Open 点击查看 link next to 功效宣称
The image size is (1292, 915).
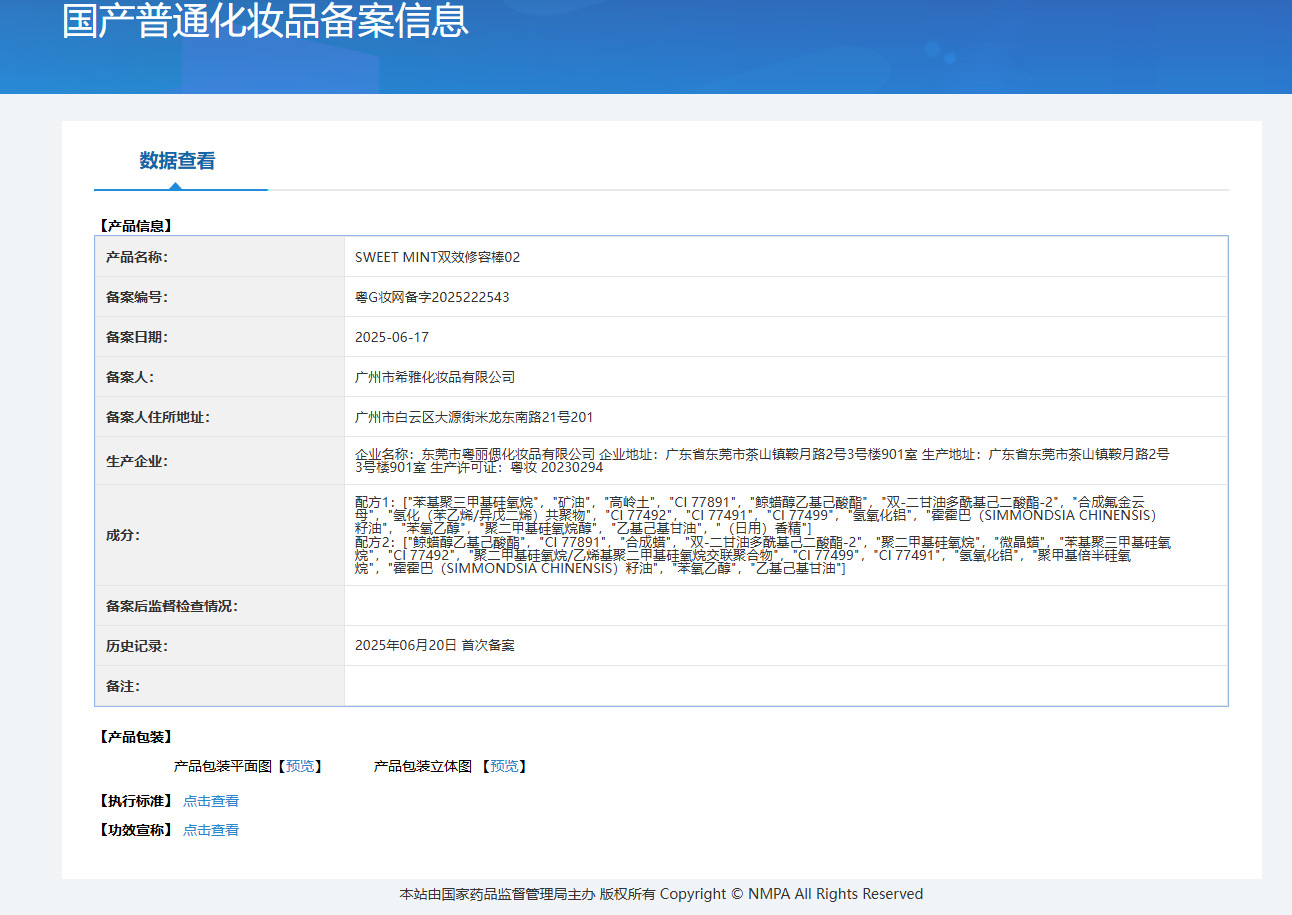click(211, 830)
